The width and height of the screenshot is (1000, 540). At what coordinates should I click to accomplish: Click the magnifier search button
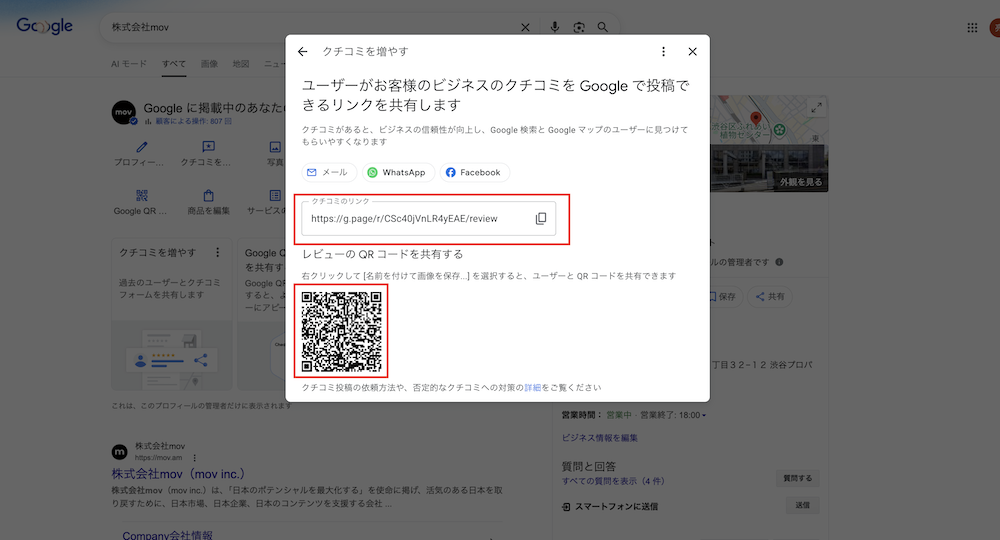coord(603,27)
